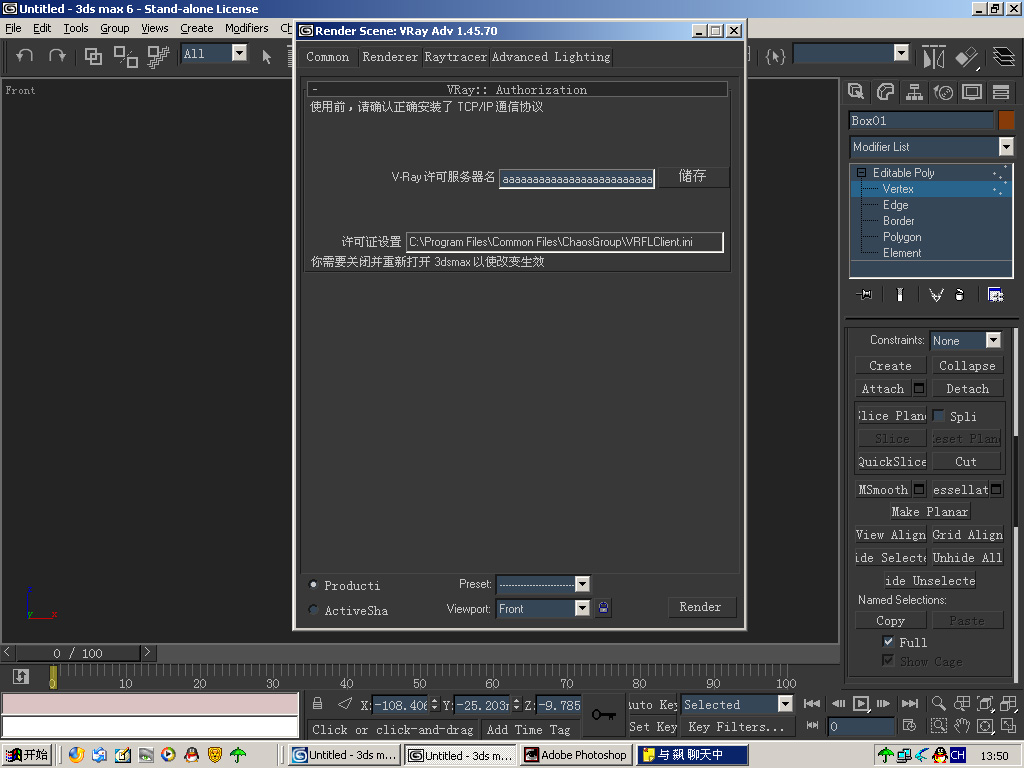Toggle the Show Cage checkbox
Screen dimensions: 1024x768
(888, 660)
